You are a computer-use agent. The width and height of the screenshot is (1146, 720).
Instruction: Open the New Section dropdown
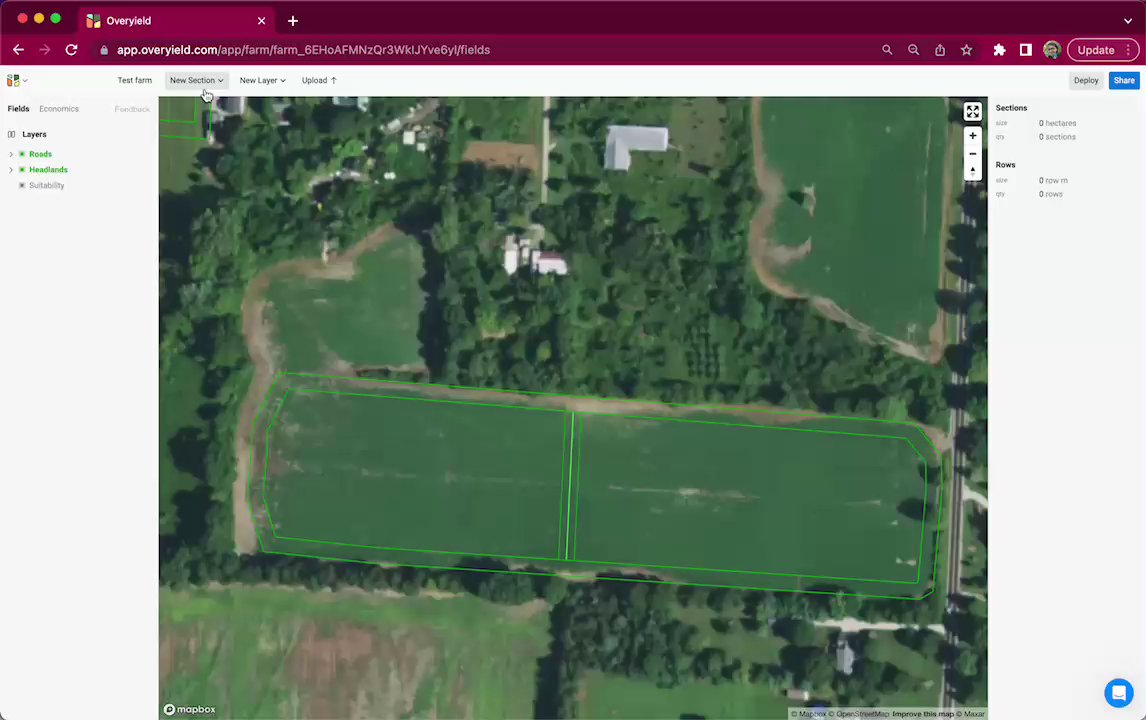point(197,80)
